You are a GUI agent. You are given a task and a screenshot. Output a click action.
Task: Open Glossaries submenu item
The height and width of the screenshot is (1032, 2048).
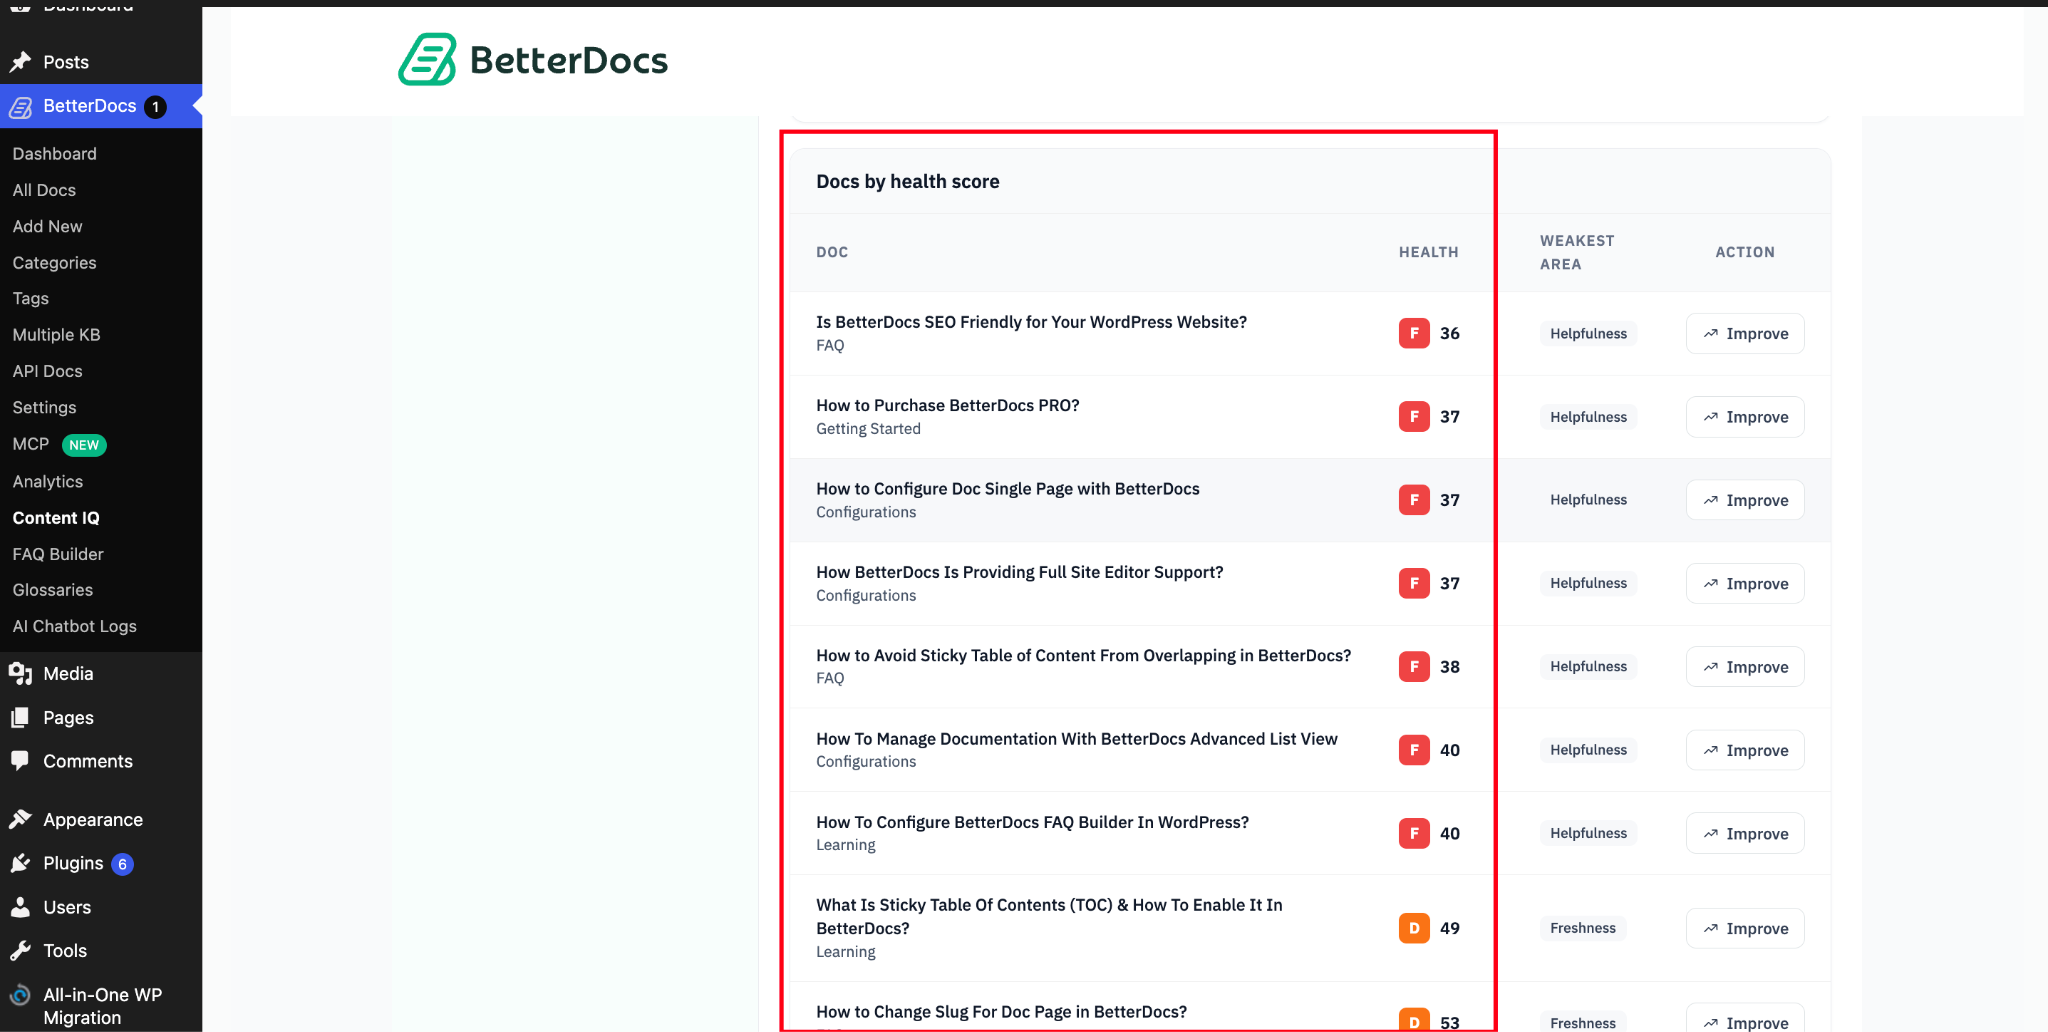point(53,590)
